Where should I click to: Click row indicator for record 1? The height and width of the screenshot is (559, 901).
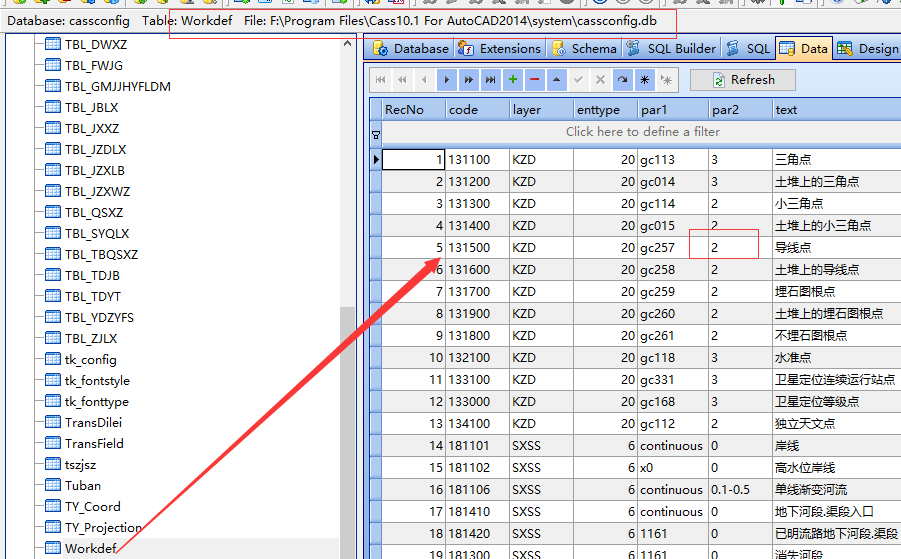tap(376, 160)
